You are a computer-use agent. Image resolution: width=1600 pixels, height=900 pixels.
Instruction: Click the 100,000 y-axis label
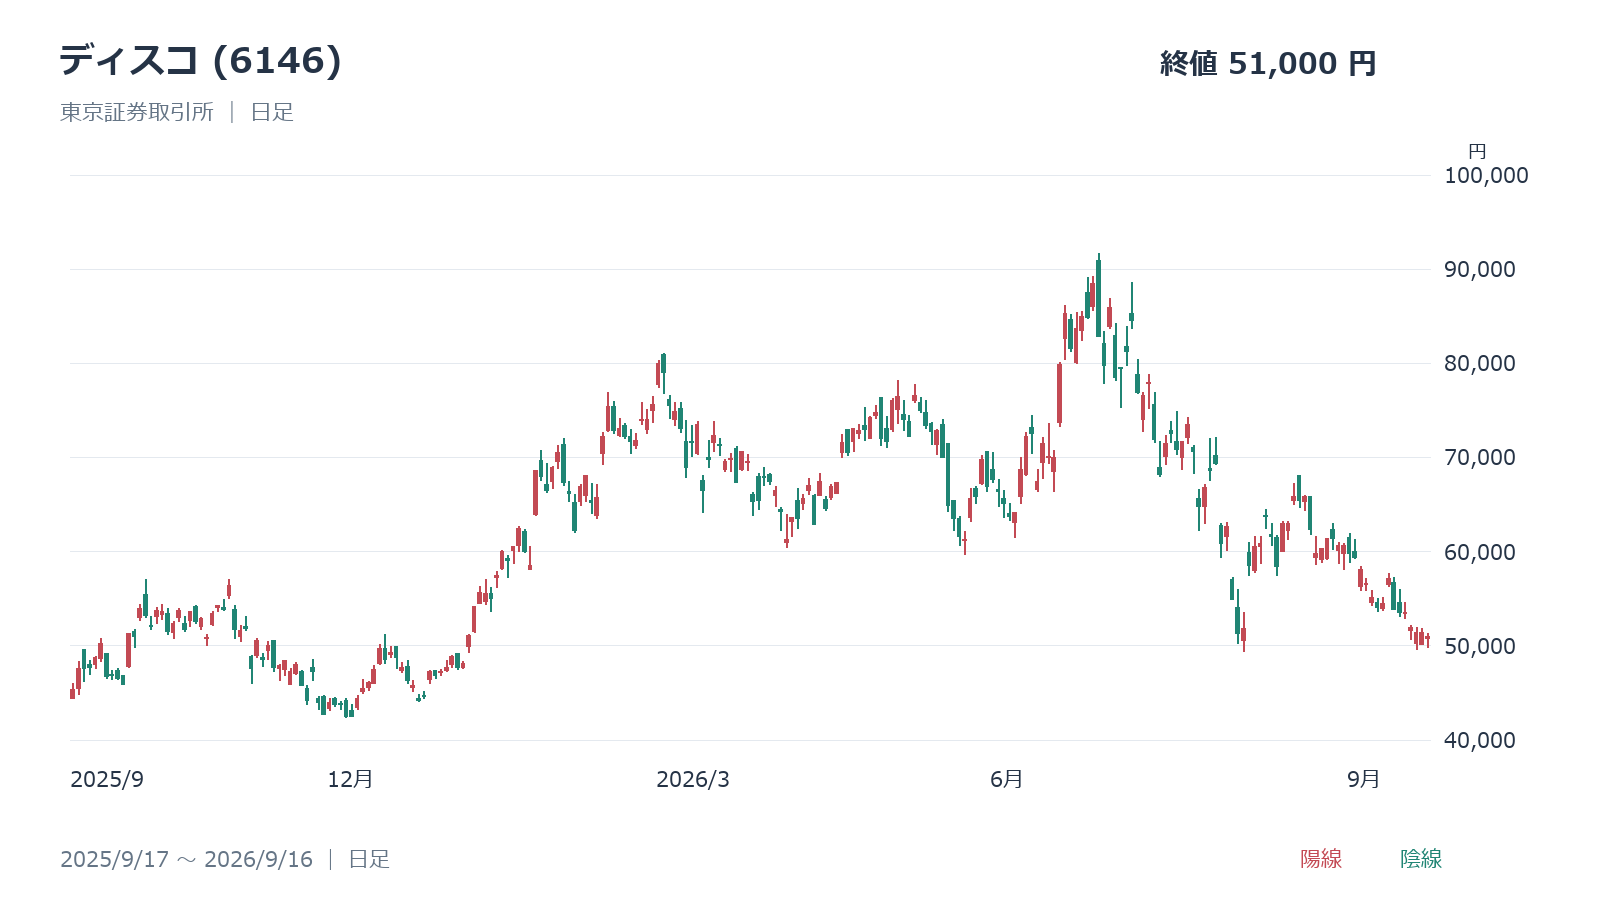tap(1486, 176)
